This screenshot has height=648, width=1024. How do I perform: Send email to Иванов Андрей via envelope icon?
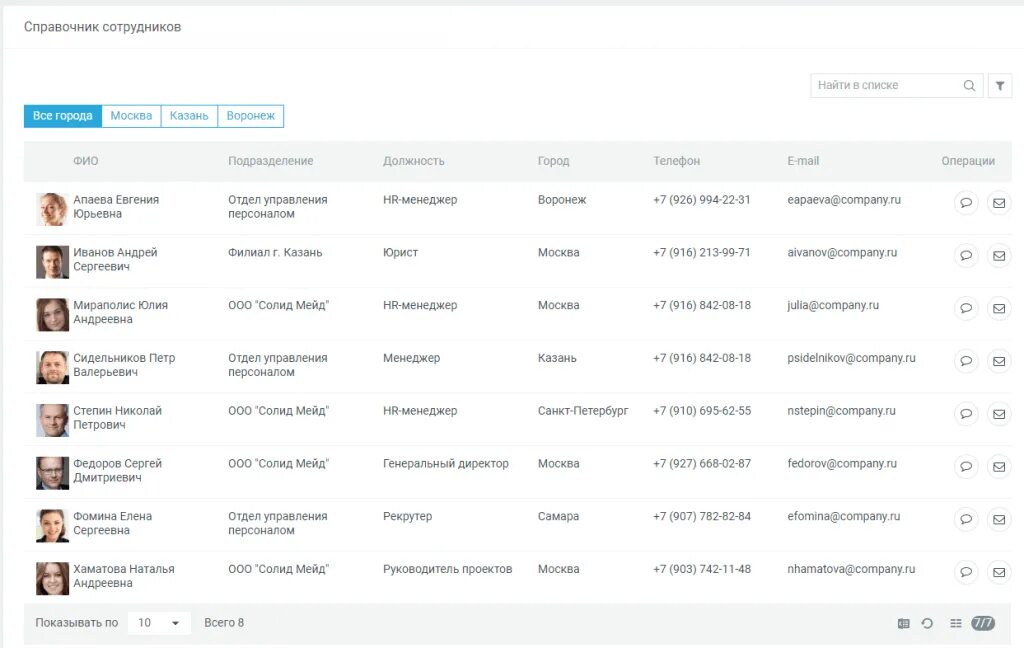(999, 255)
